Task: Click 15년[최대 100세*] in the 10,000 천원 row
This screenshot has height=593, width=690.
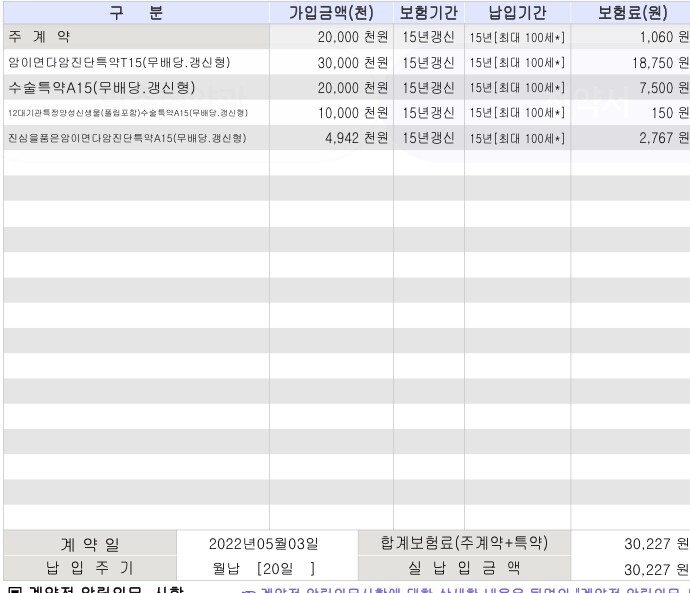Action: (x=517, y=113)
